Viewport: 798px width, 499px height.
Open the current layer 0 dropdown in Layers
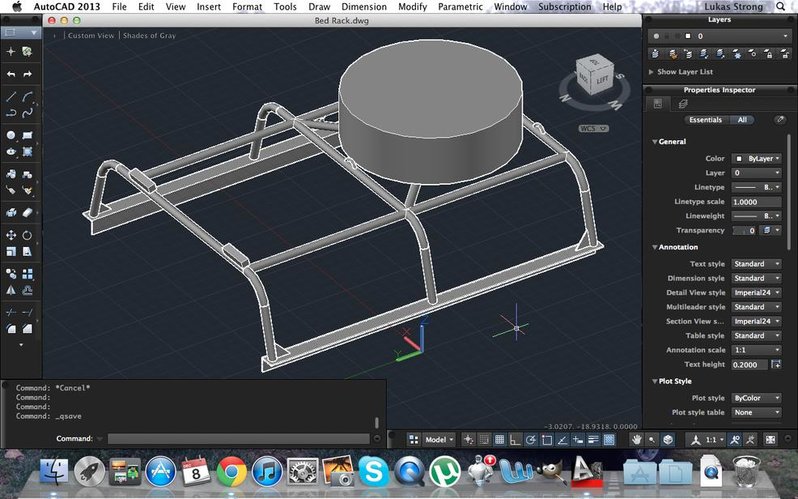coord(719,36)
